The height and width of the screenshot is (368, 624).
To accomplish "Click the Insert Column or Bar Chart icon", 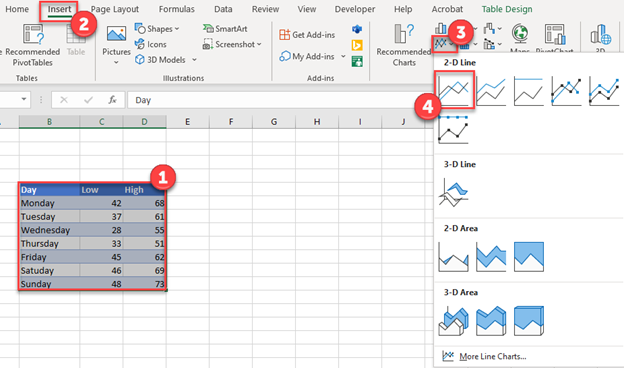I will pos(441,28).
